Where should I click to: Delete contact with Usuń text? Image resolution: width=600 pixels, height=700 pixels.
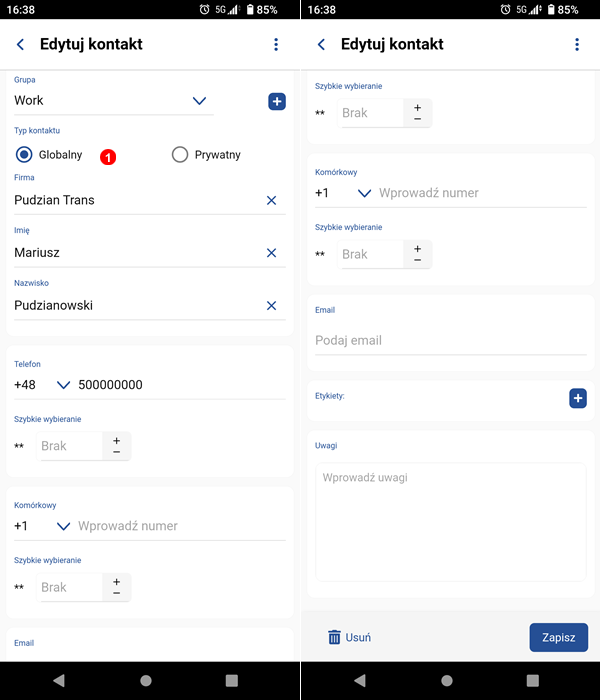coord(358,638)
